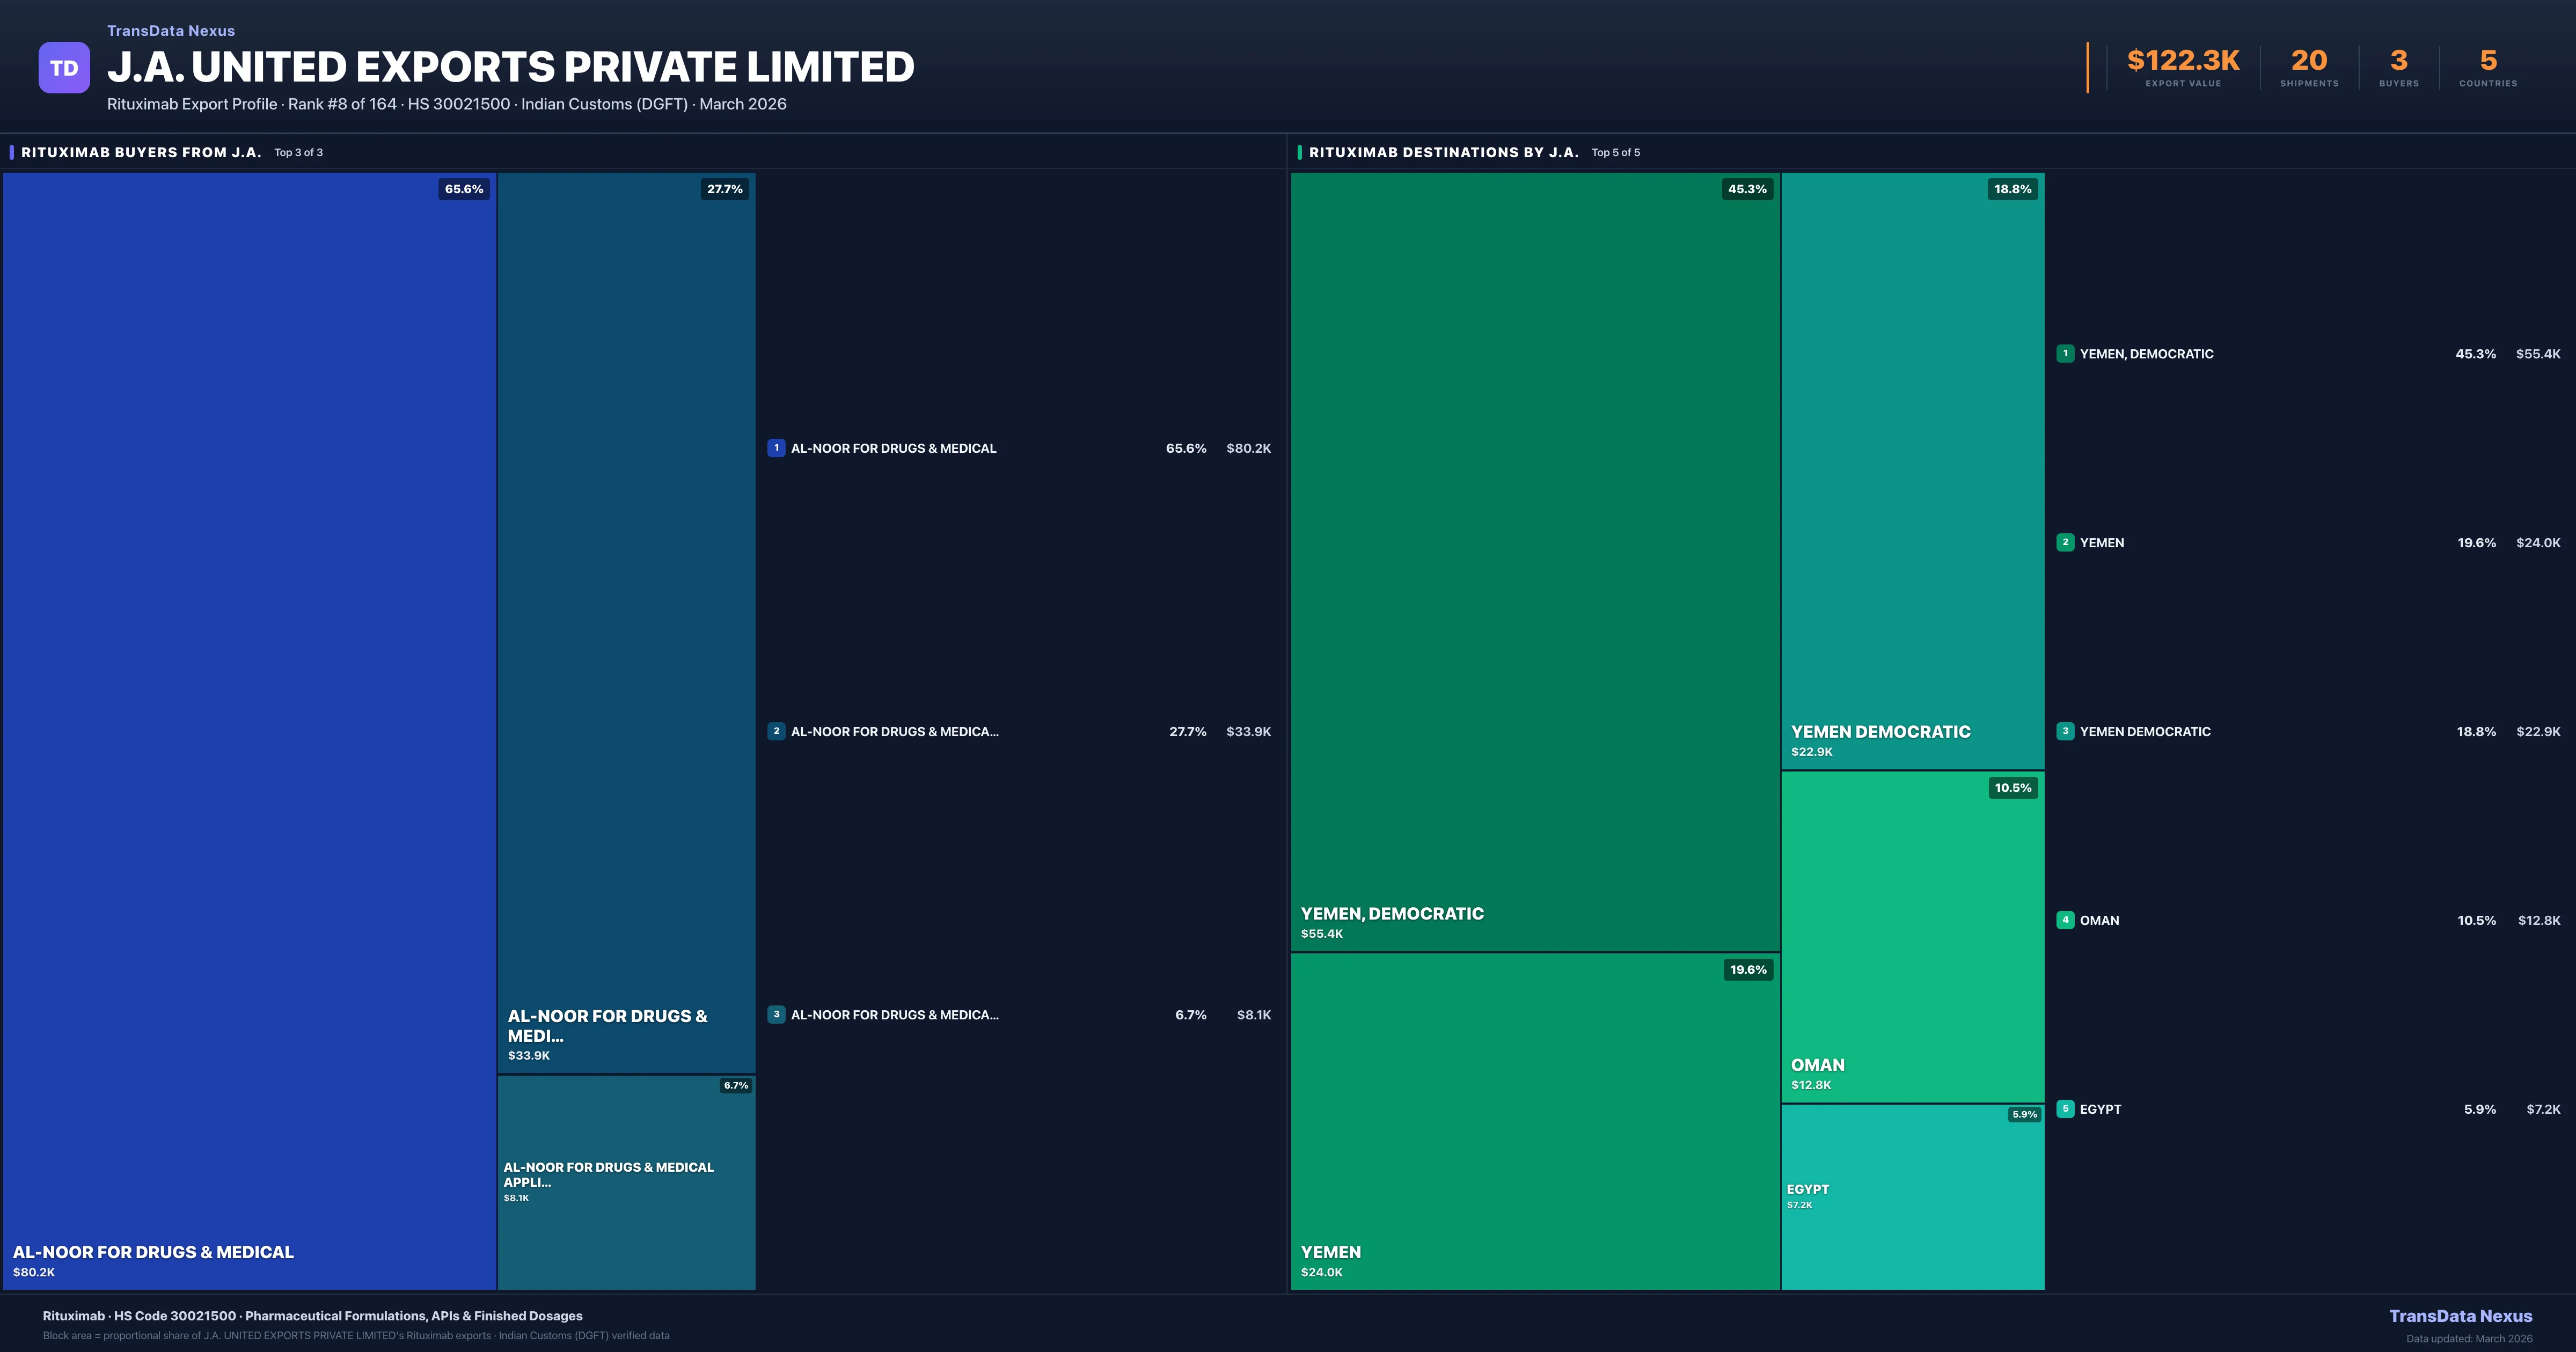Screen dimensions: 2576x1352
Task: Click rank 2 badge next to Yemen
Action: point(2065,542)
